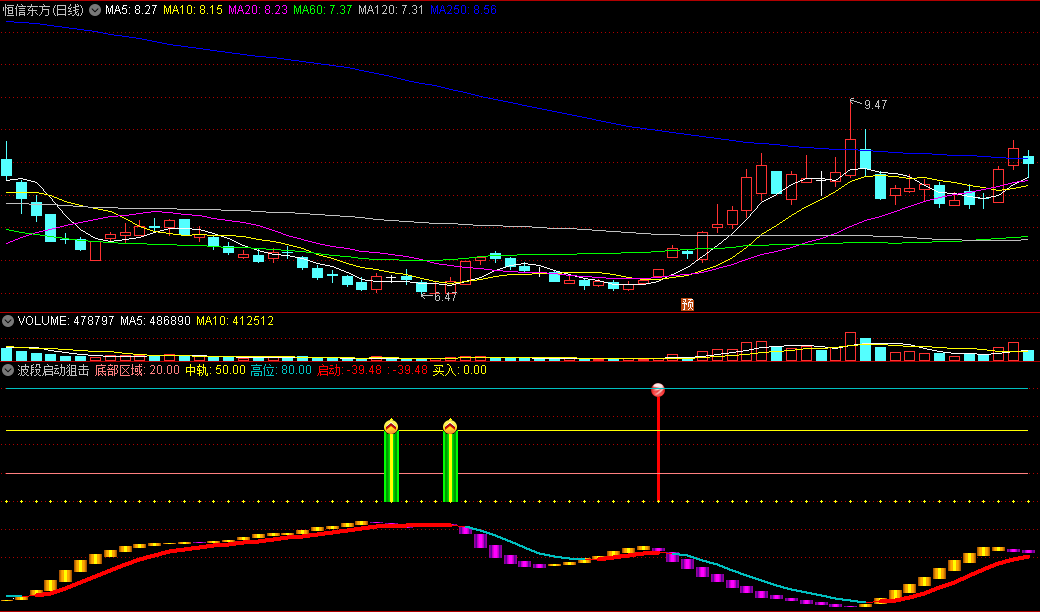
Task: Click the 底部区域: 20.00 label
Action: 137,370
